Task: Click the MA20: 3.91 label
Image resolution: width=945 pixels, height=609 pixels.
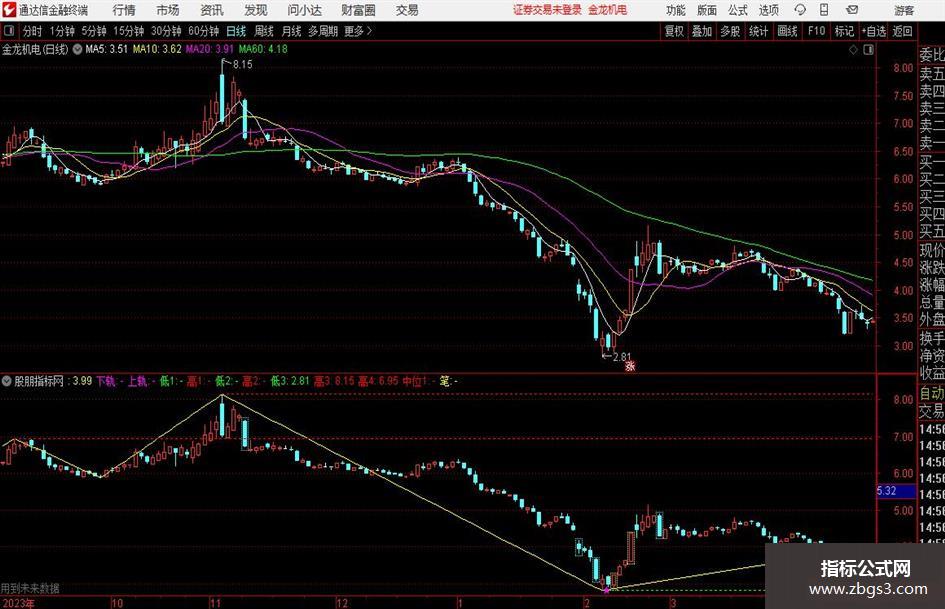Action: [x=210, y=49]
